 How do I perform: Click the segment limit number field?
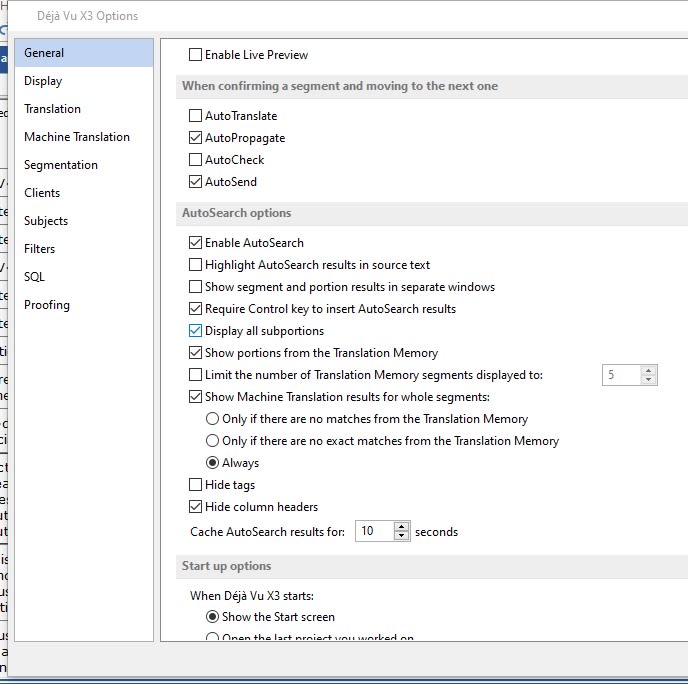tap(621, 375)
